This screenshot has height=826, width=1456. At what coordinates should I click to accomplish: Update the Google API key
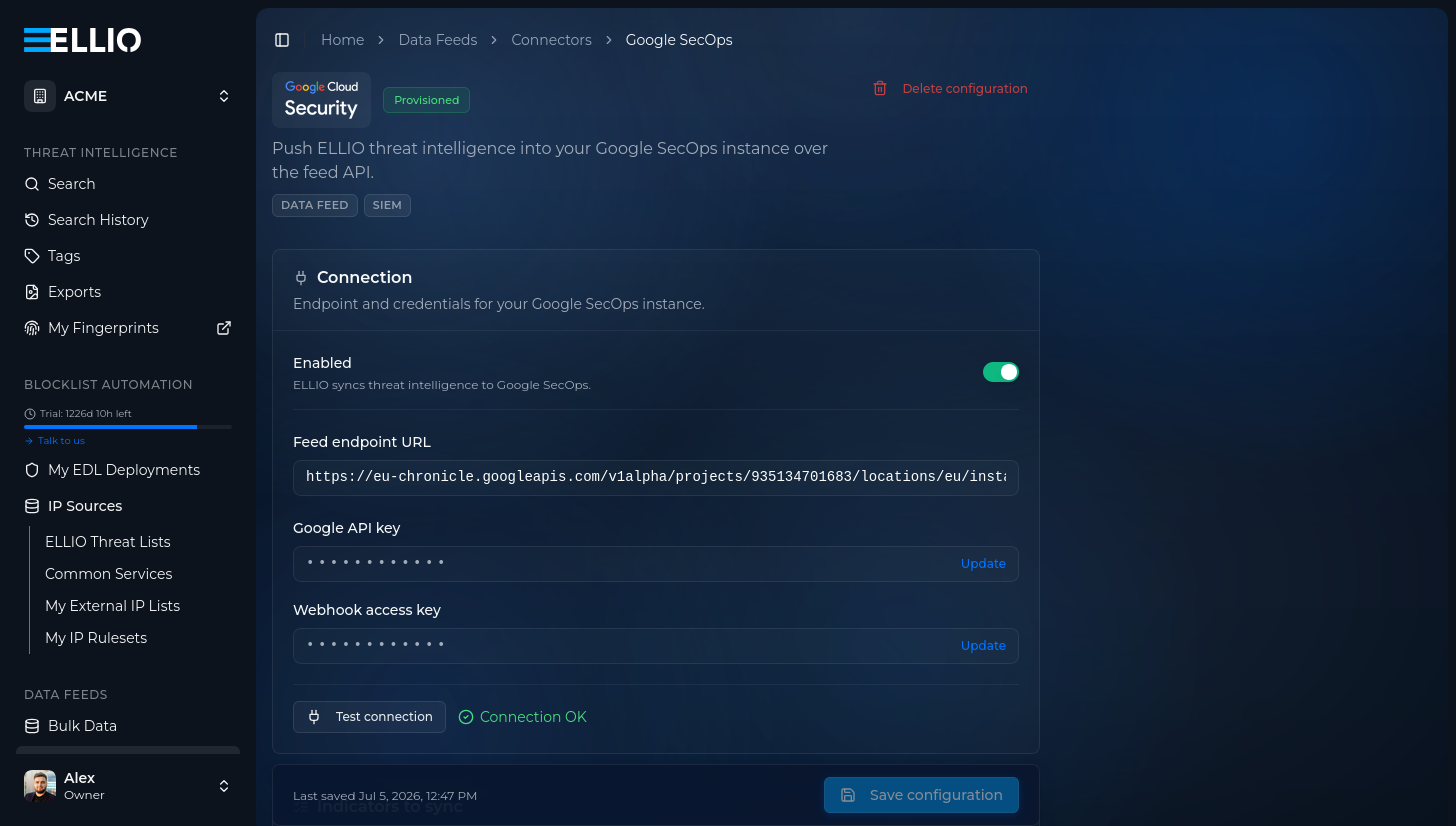983,563
